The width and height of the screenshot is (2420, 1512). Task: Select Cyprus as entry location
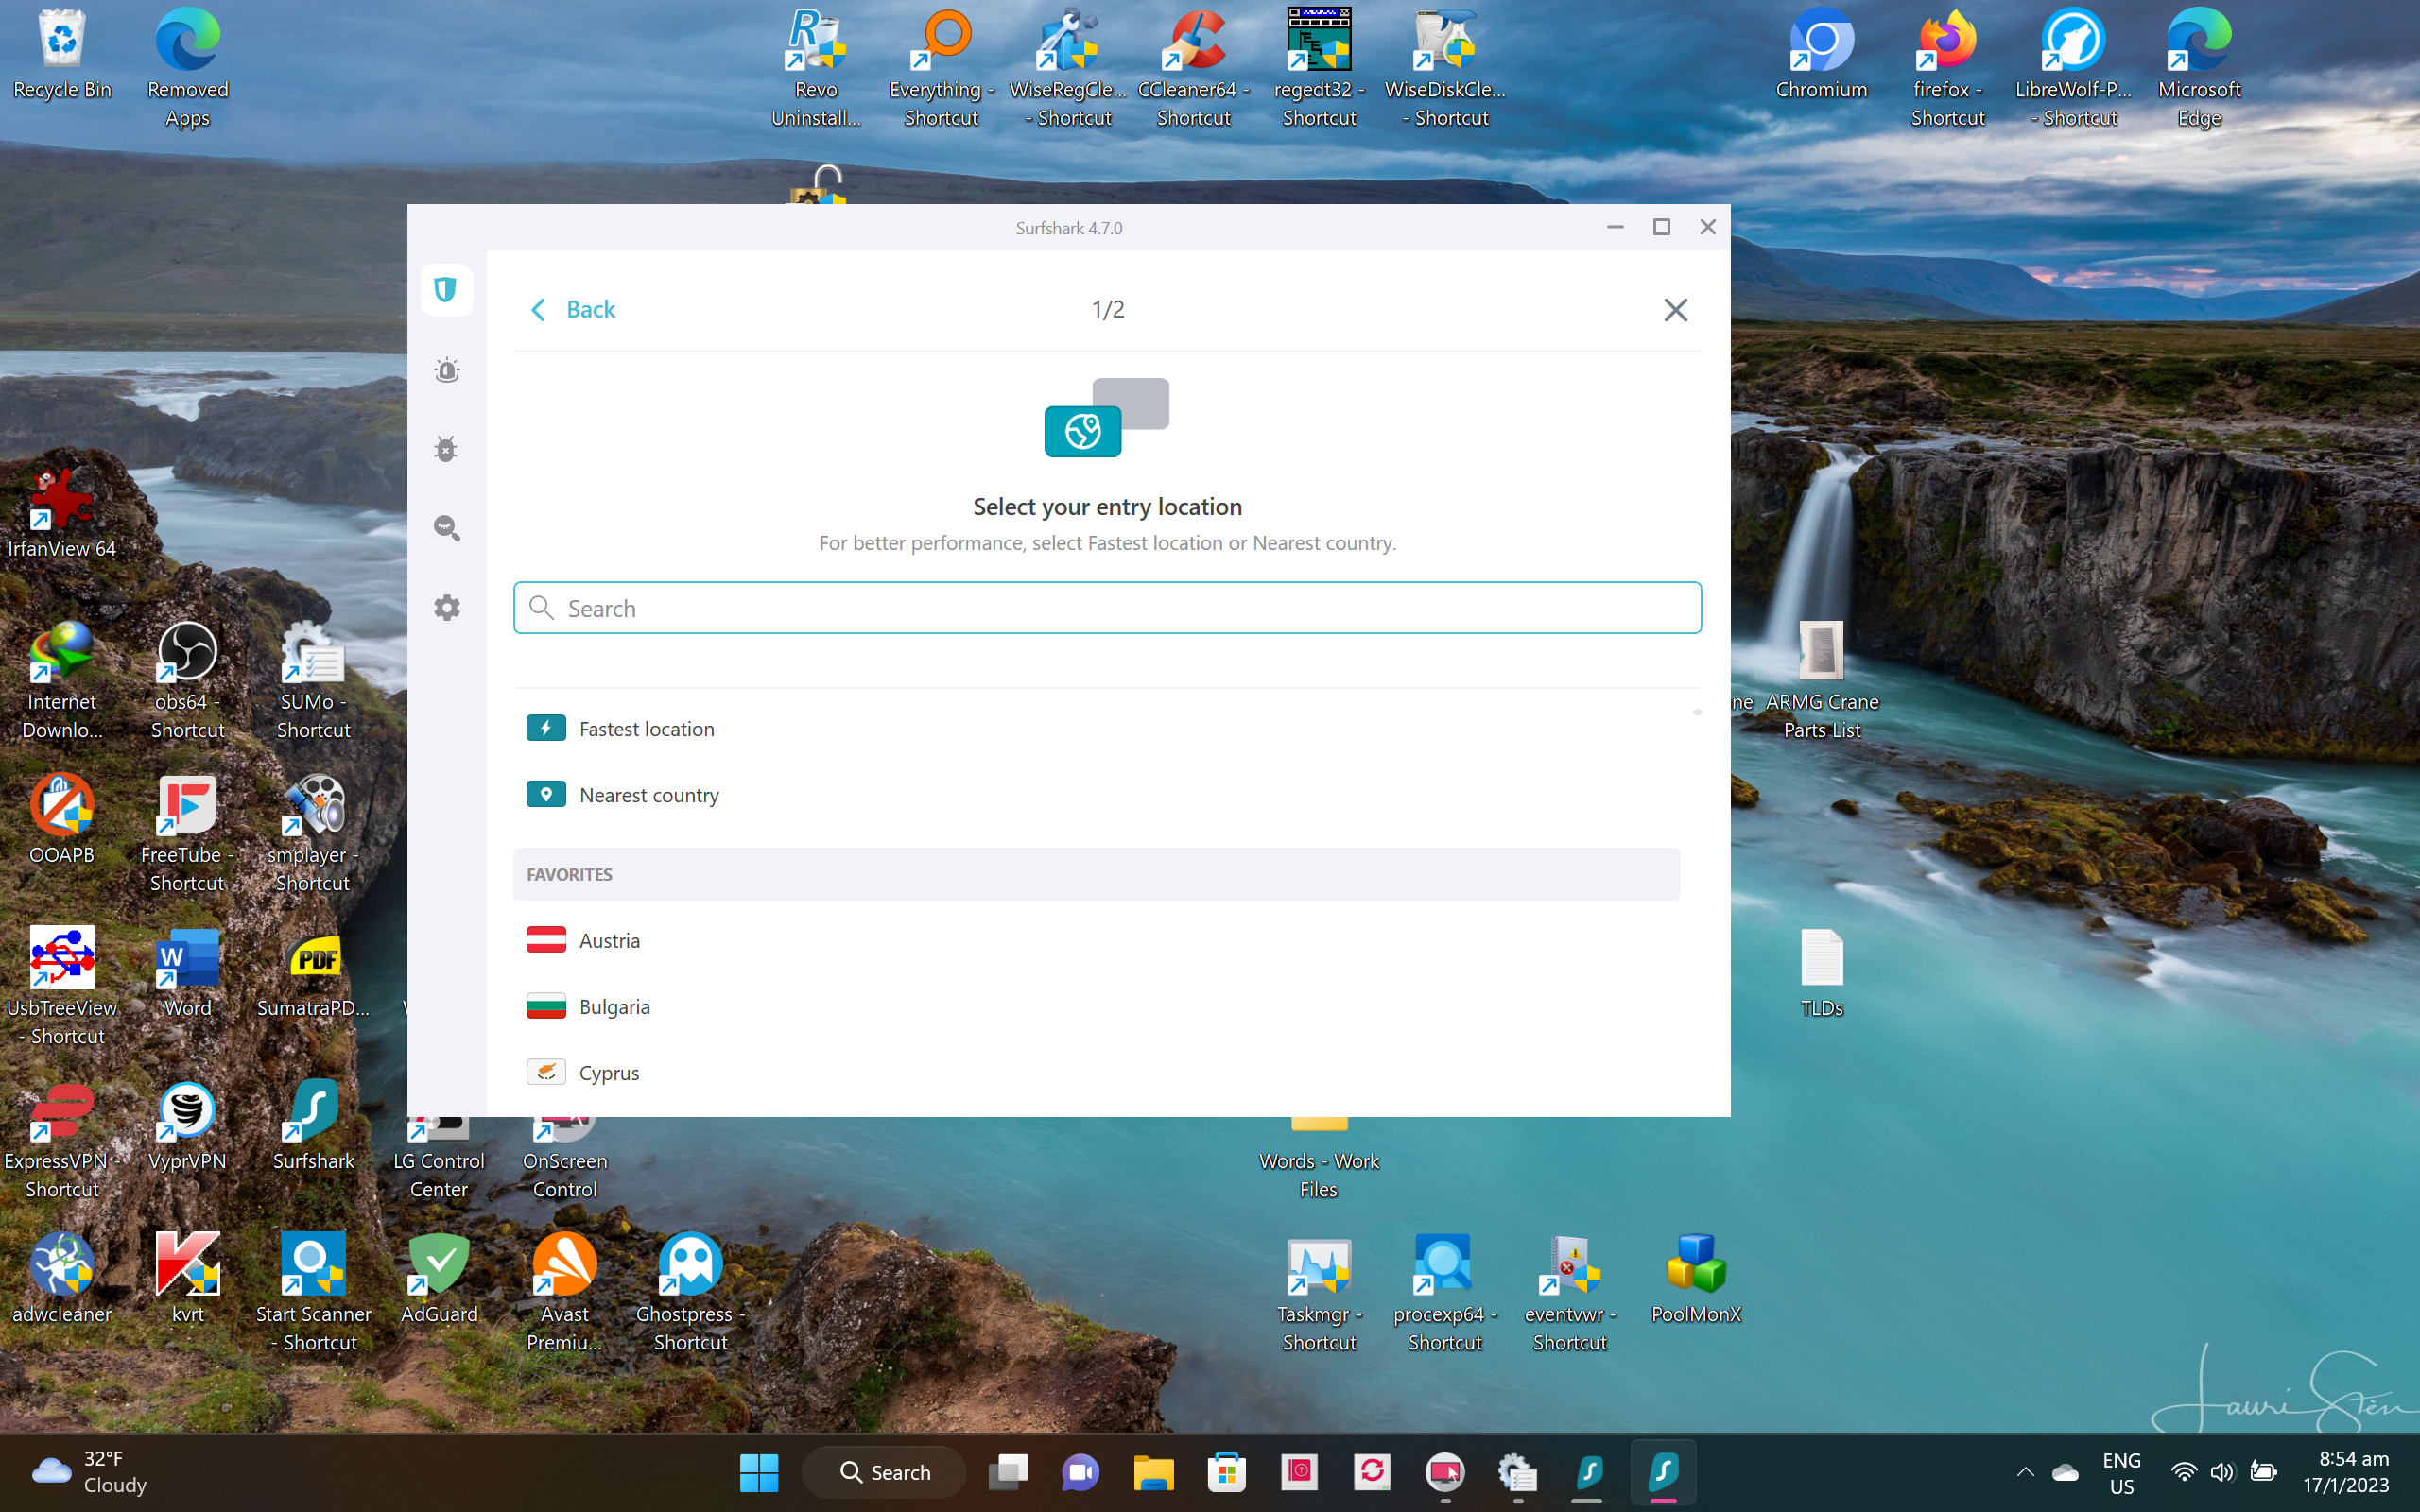(x=608, y=1073)
